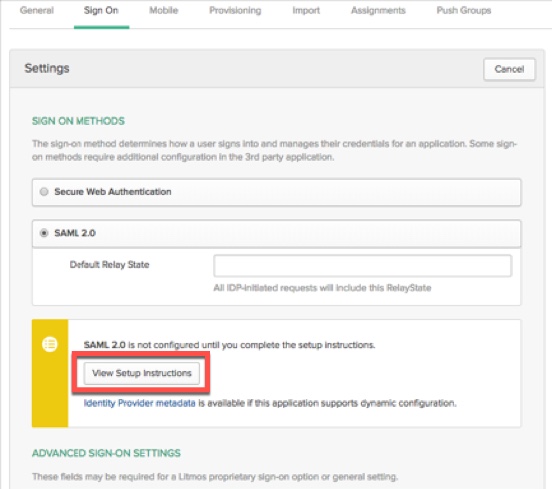The height and width of the screenshot is (489, 552).
Task: Click the Secure Web Authentication option row
Action: click(276, 192)
